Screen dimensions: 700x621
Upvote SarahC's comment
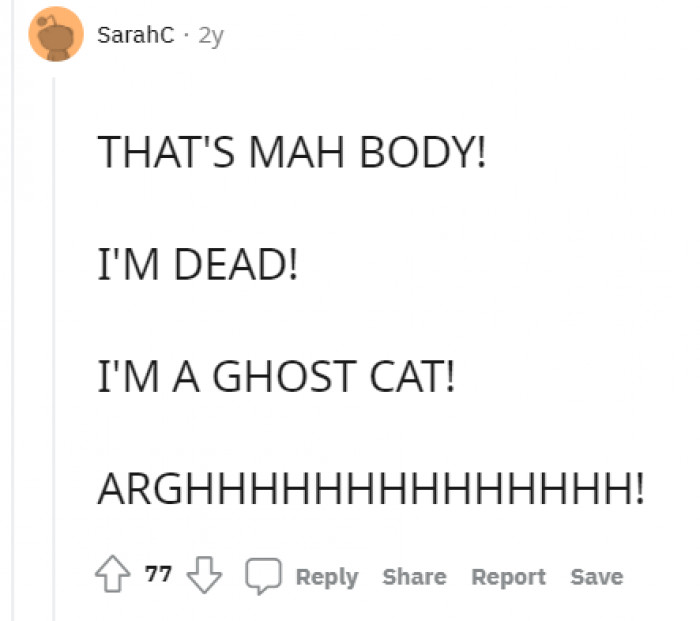(112, 574)
